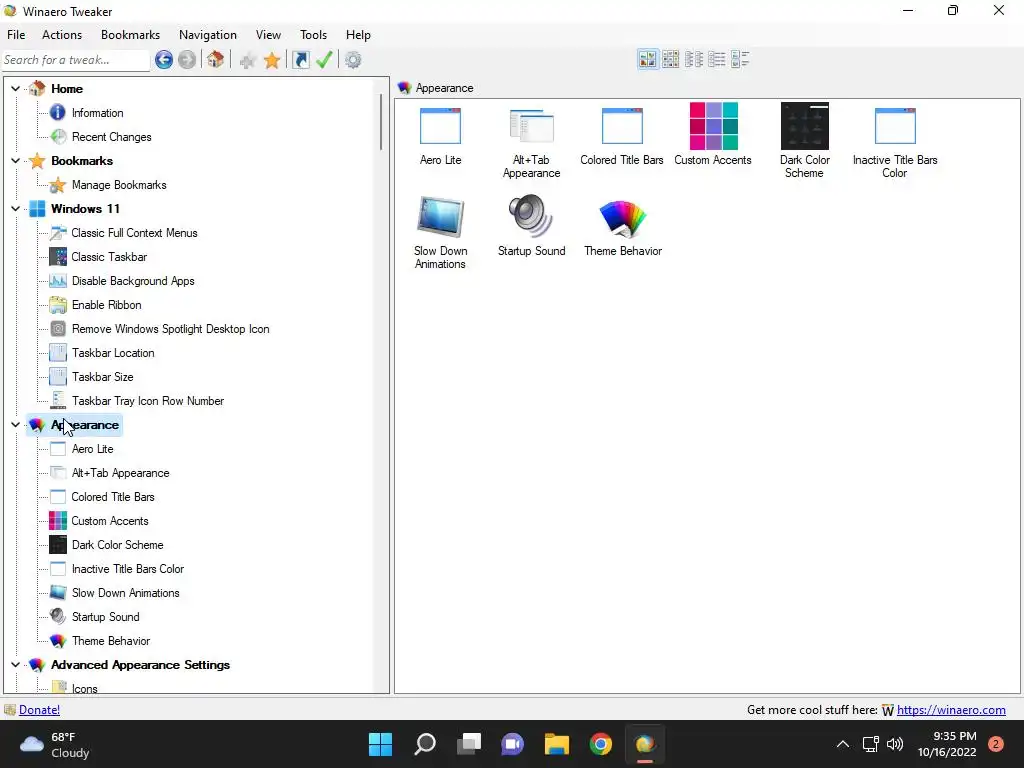Select Remove Windows Spotlight Desktop Icon item
The image size is (1024, 768).
pos(170,329)
